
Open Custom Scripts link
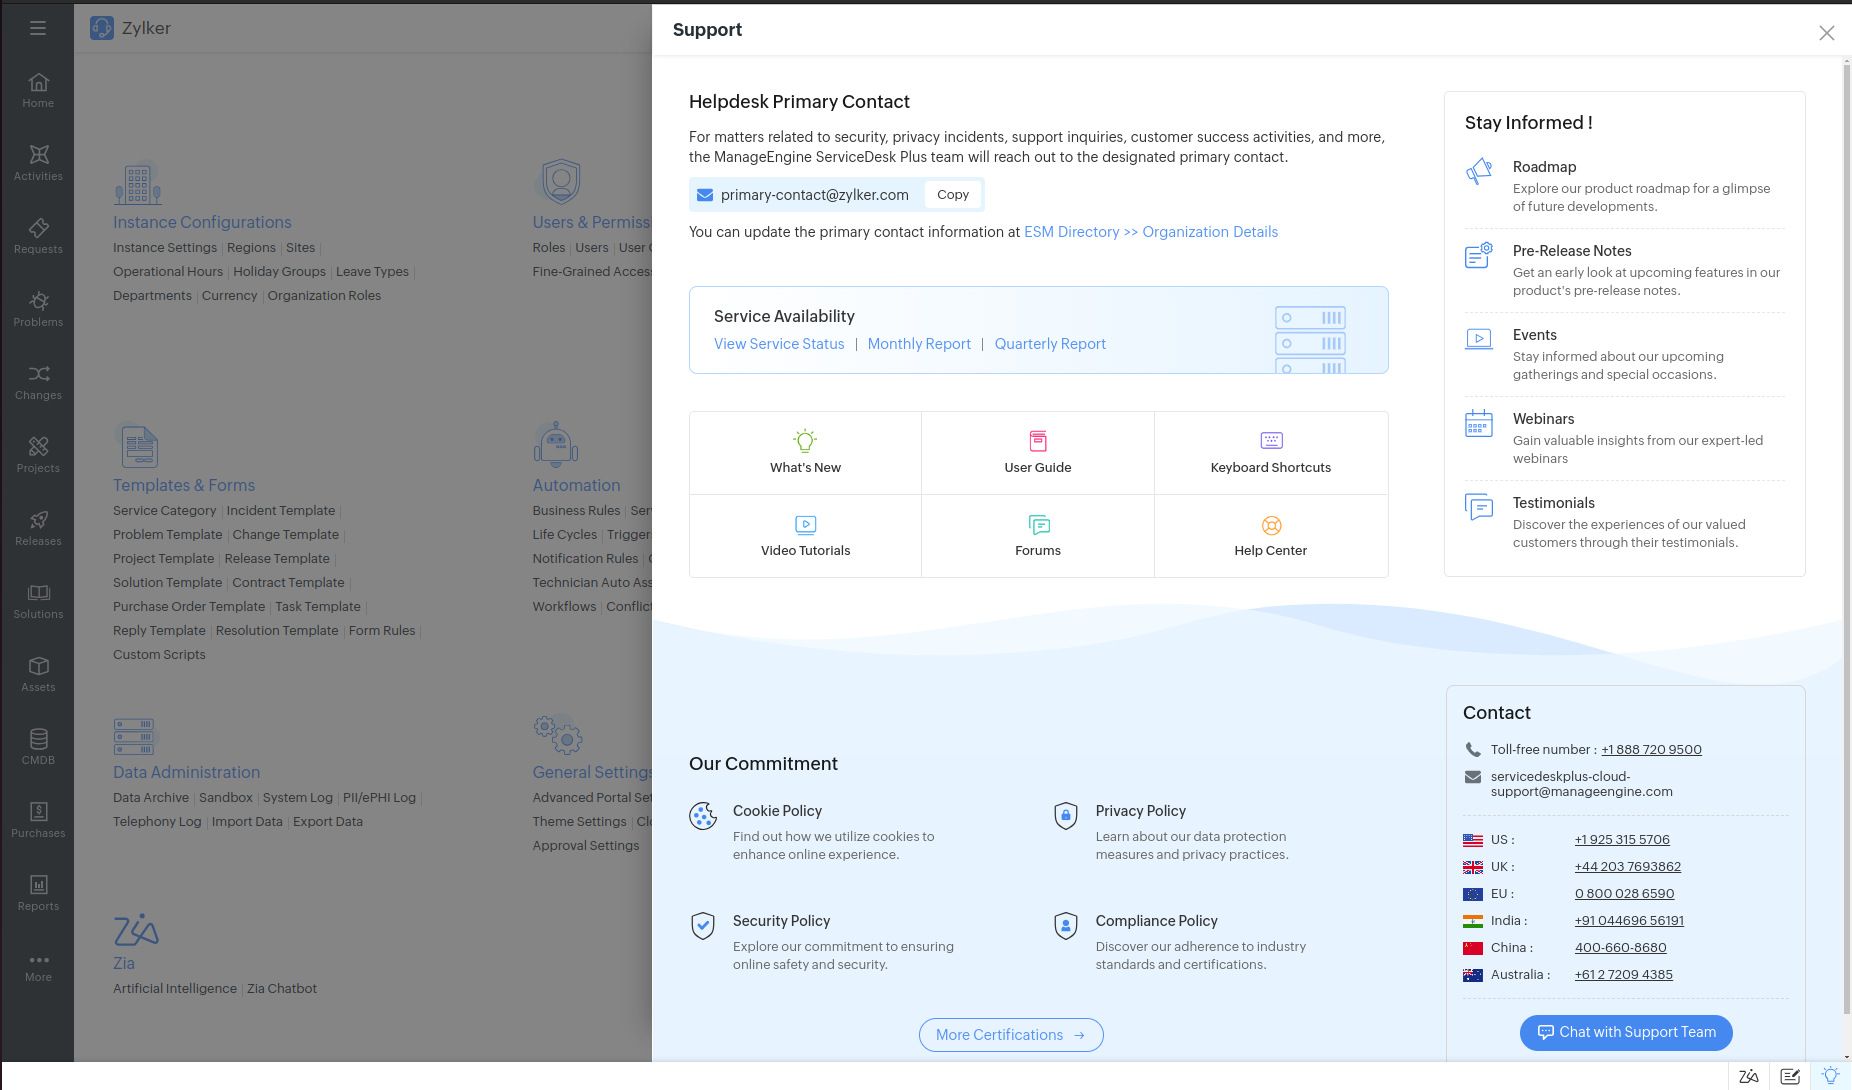[159, 655]
